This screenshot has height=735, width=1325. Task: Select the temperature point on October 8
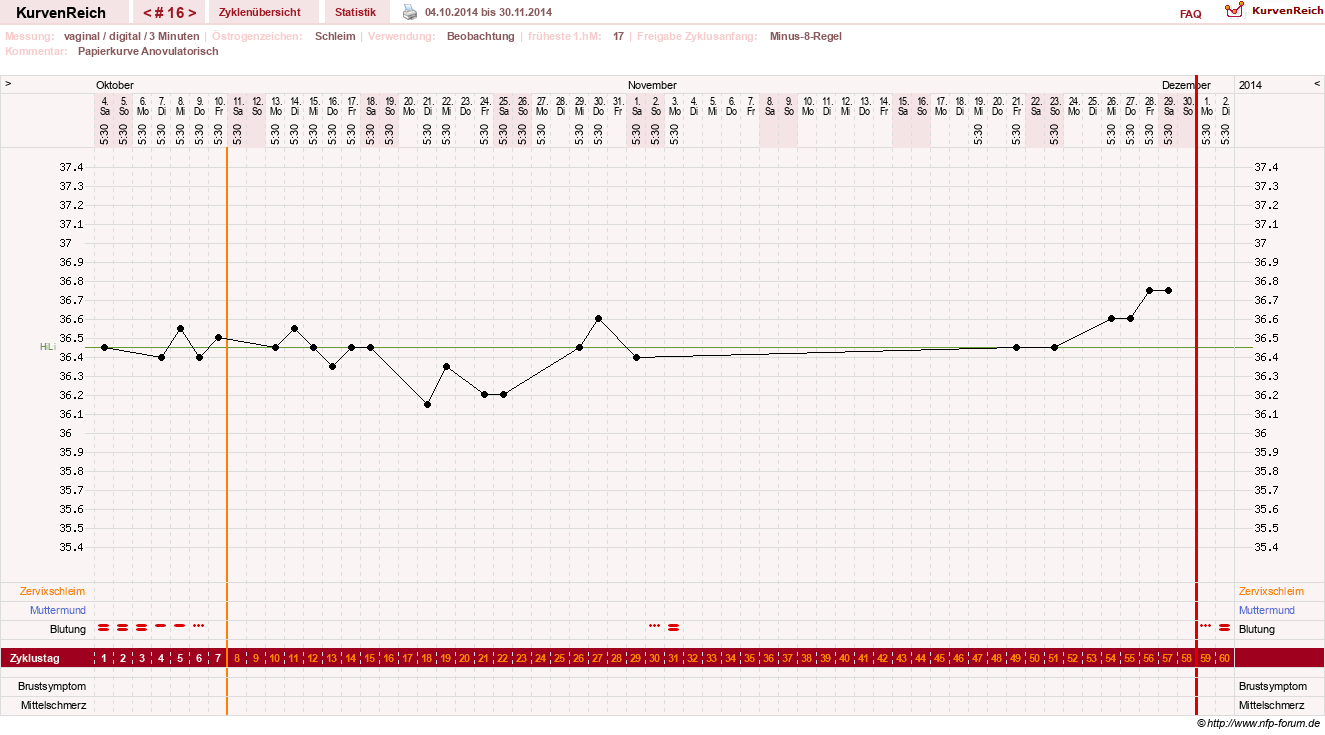coord(180,328)
